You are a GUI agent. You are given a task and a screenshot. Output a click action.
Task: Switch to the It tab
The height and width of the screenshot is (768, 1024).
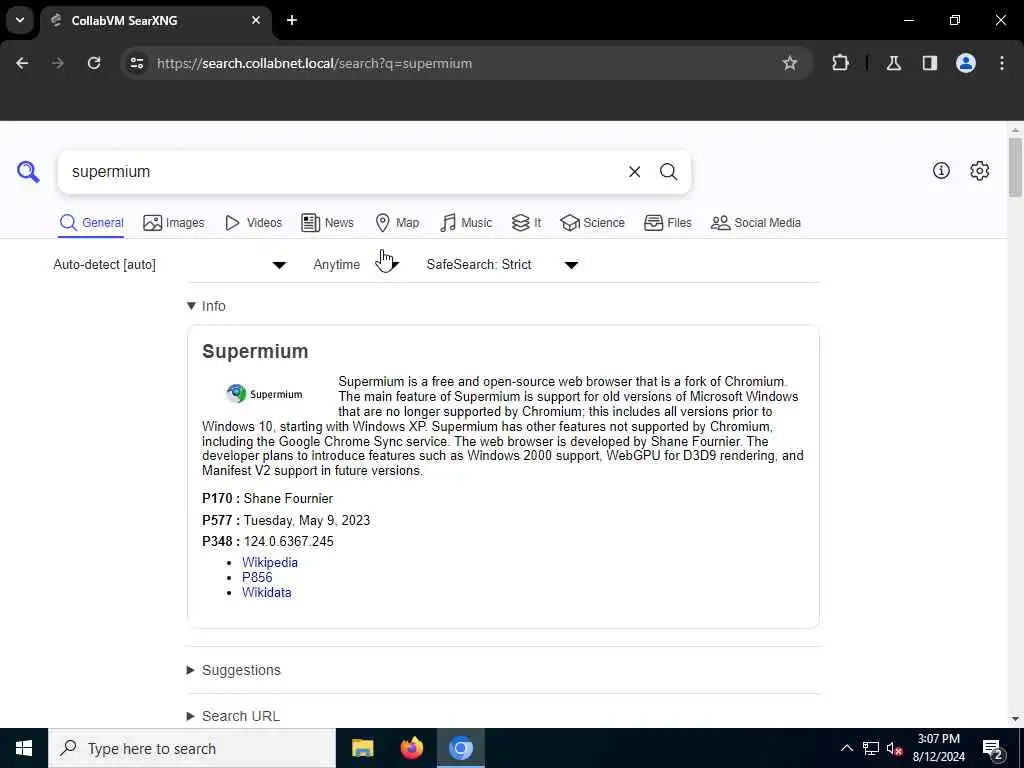pos(526,223)
